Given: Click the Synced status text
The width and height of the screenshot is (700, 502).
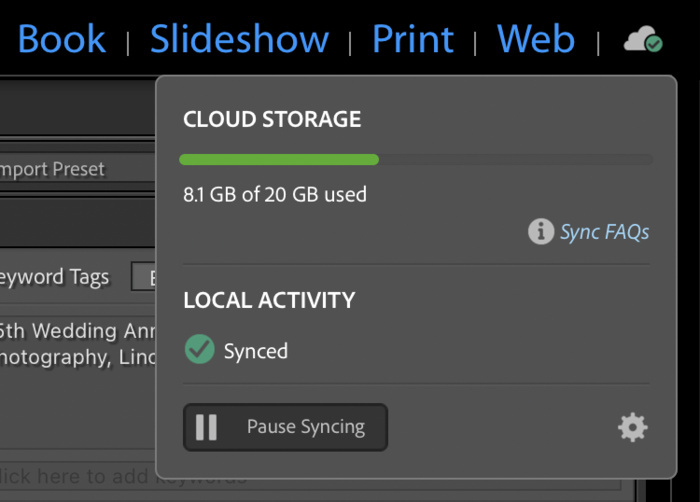Looking at the screenshot, I should (x=256, y=351).
